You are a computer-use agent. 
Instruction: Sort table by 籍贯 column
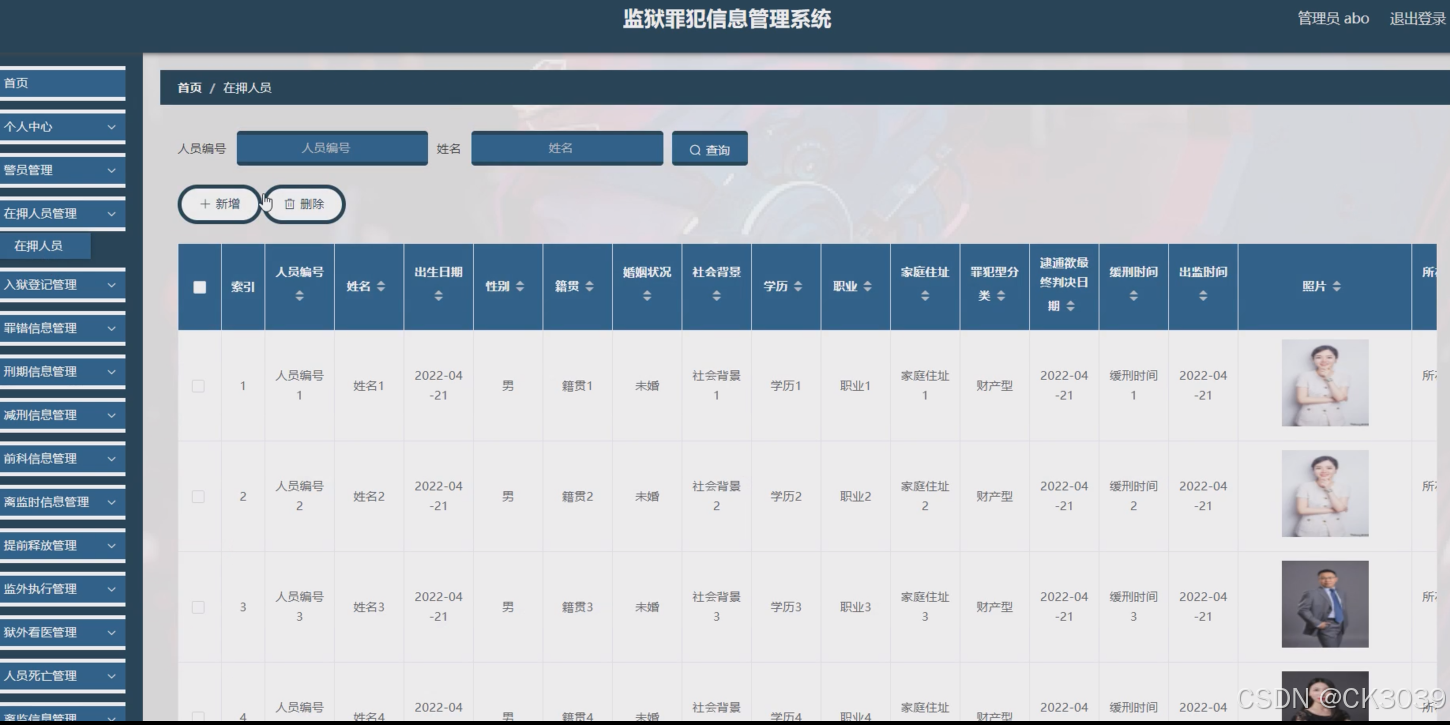[x=589, y=287]
